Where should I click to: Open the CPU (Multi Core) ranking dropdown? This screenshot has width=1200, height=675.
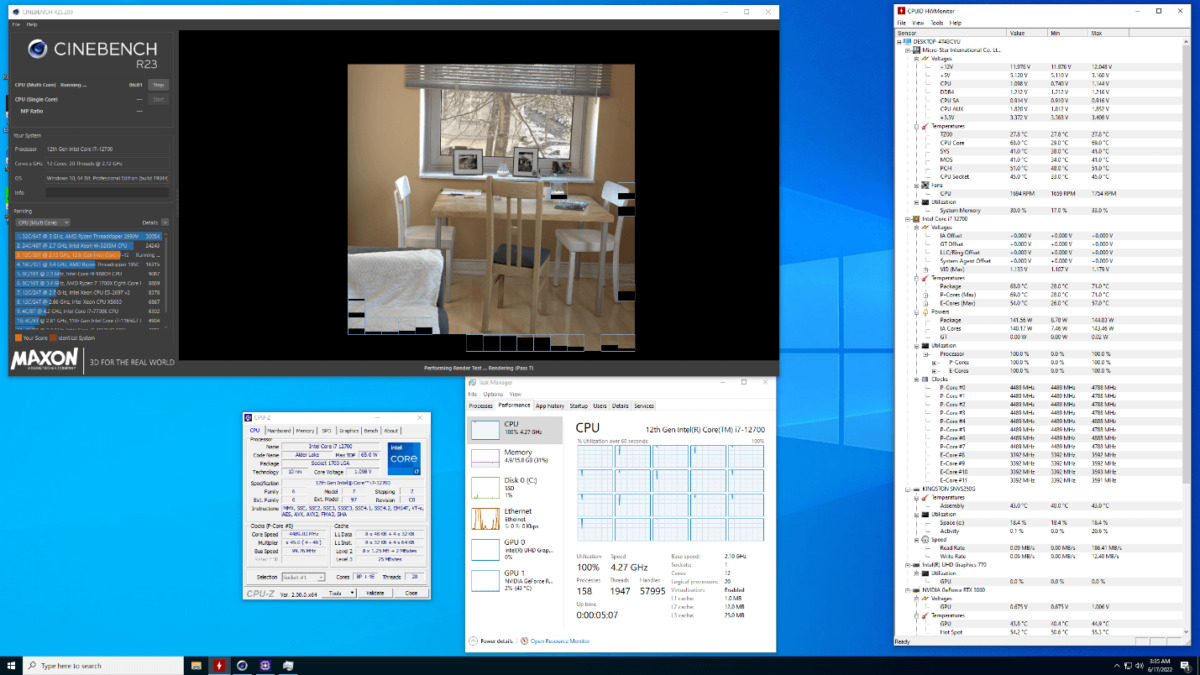click(41, 222)
